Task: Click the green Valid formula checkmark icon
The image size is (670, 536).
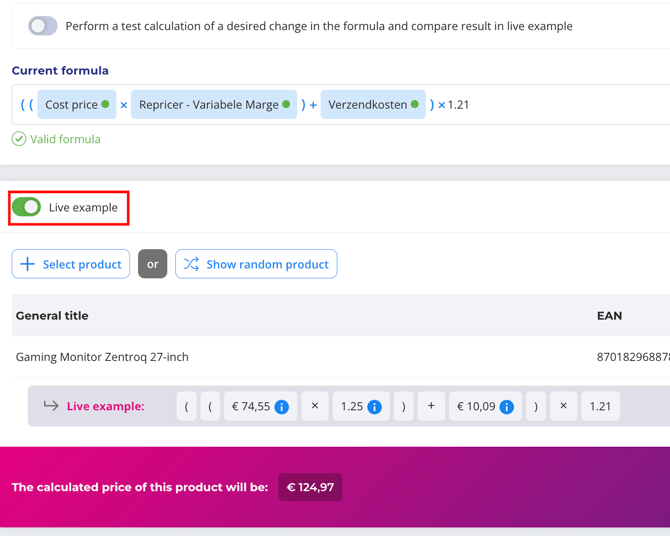Action: click(x=19, y=139)
